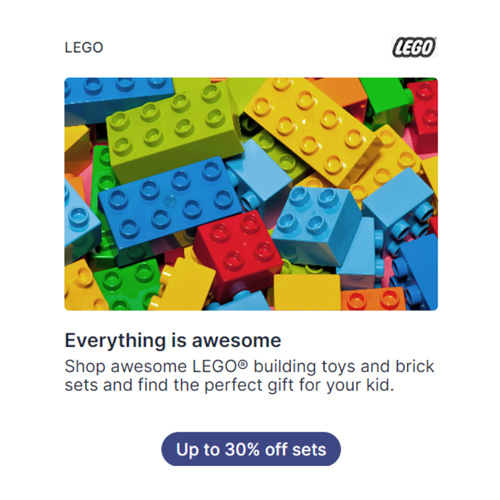
Task: Click the '30%' text on the button
Action: click(x=242, y=449)
